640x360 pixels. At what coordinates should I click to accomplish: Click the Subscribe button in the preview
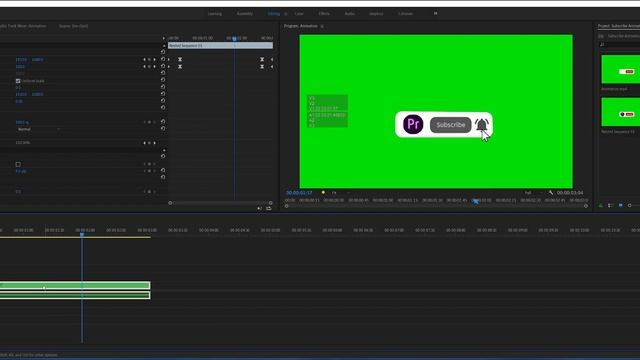(x=451, y=125)
